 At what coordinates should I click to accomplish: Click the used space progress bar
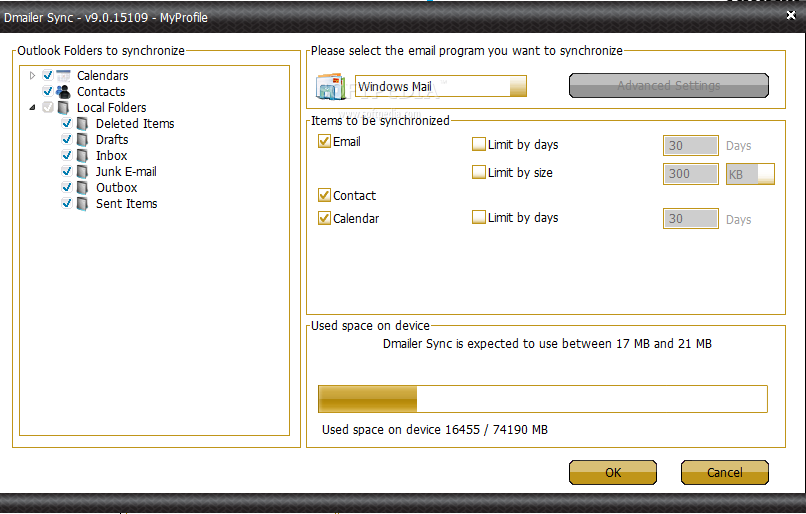click(x=543, y=399)
